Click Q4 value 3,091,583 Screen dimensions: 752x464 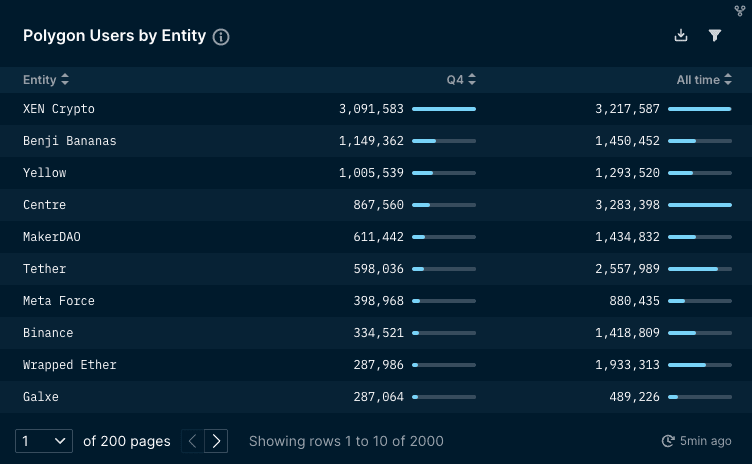coord(371,109)
